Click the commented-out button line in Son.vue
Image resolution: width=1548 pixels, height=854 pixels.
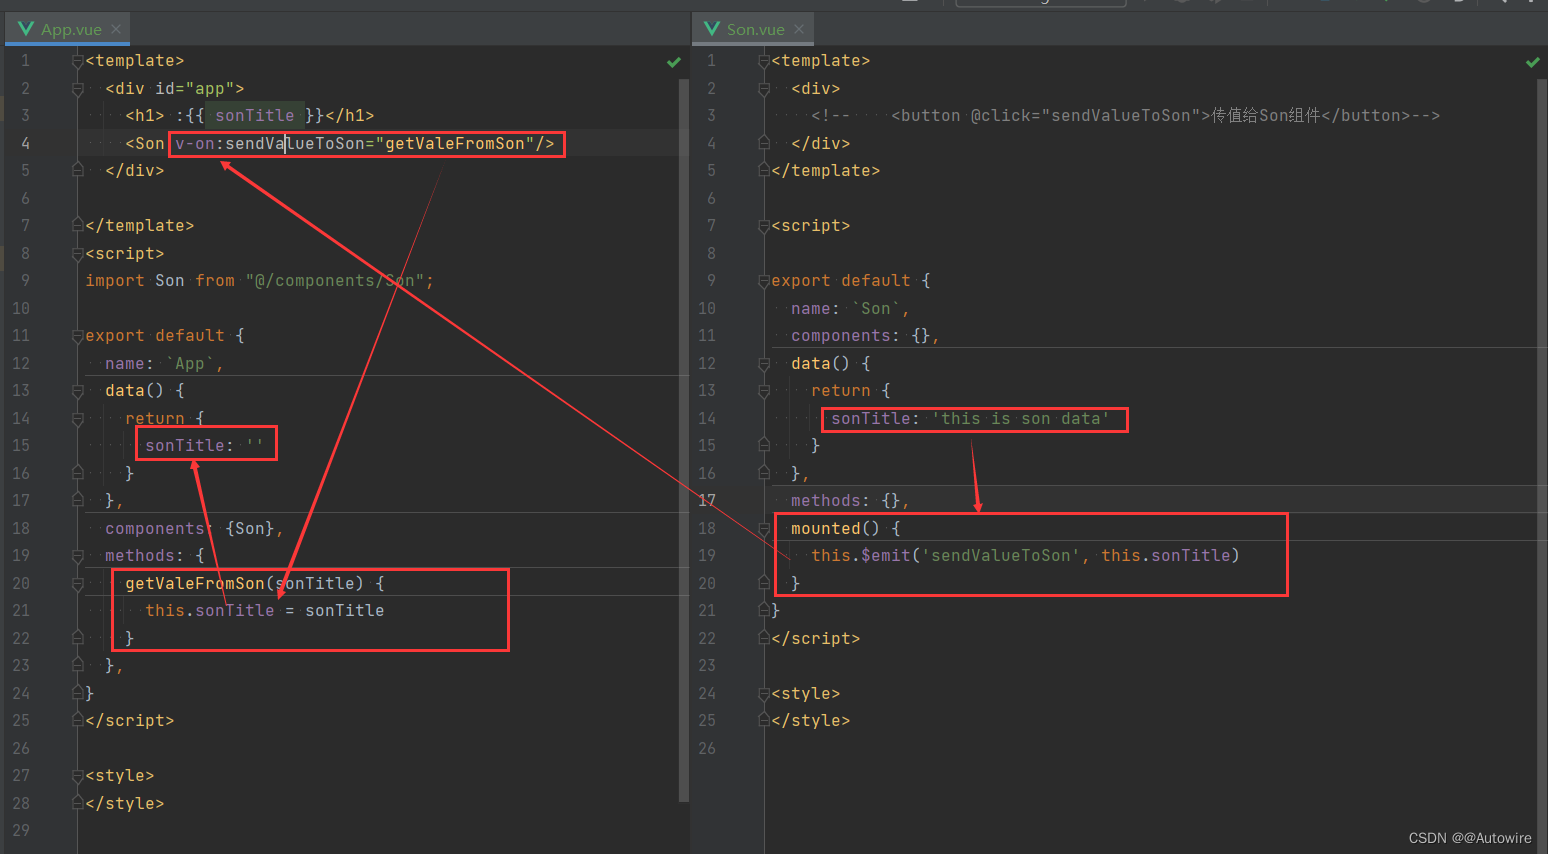[x=1126, y=116]
